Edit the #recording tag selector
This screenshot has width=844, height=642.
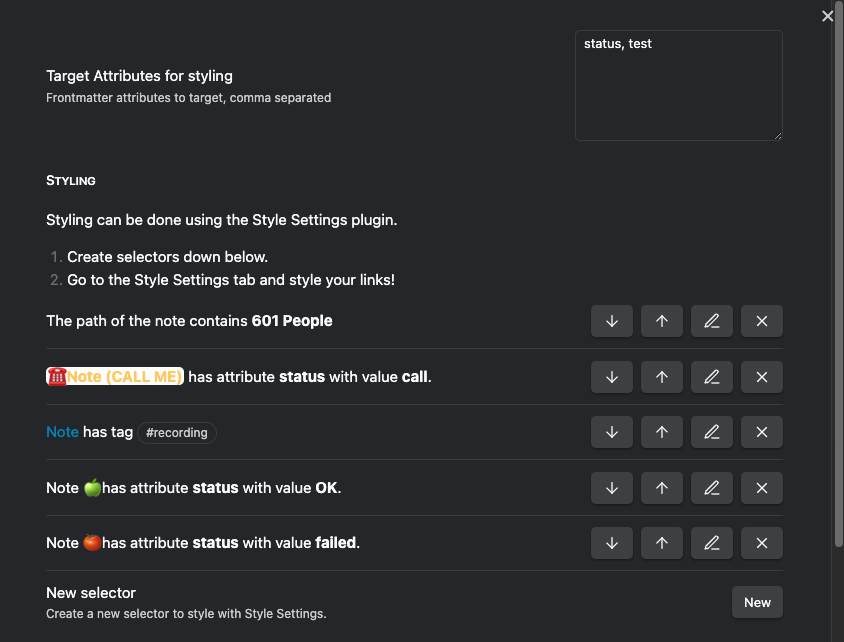[x=712, y=432]
